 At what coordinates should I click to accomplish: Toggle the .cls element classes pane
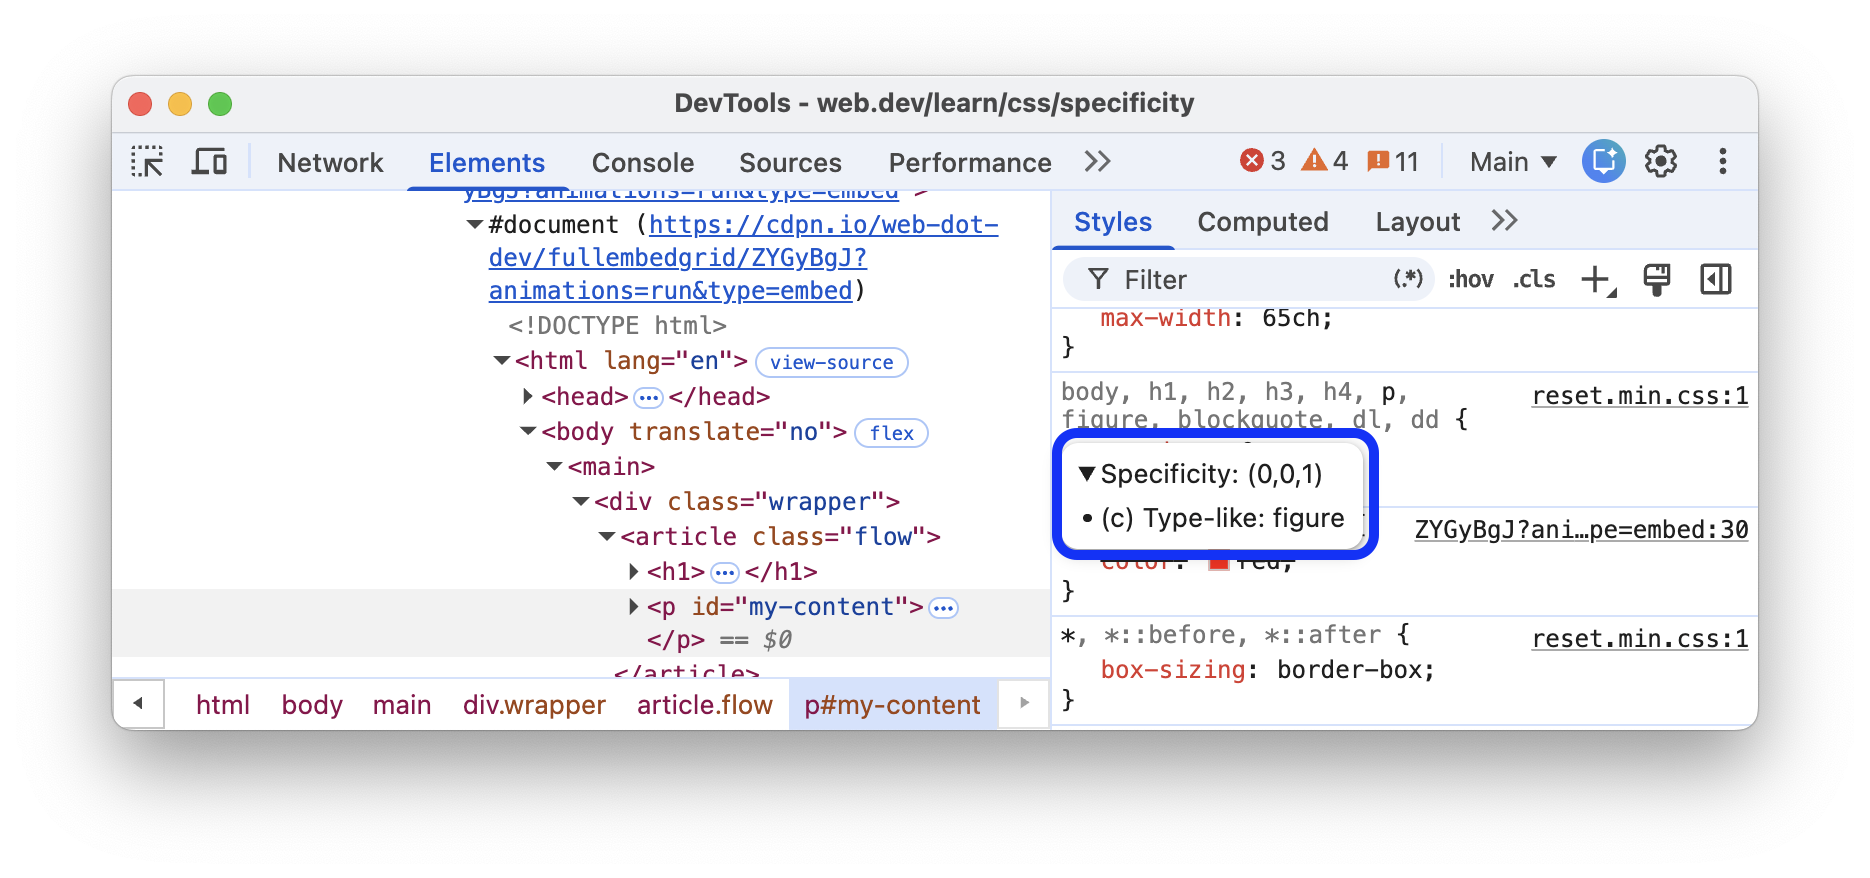pos(1534,279)
